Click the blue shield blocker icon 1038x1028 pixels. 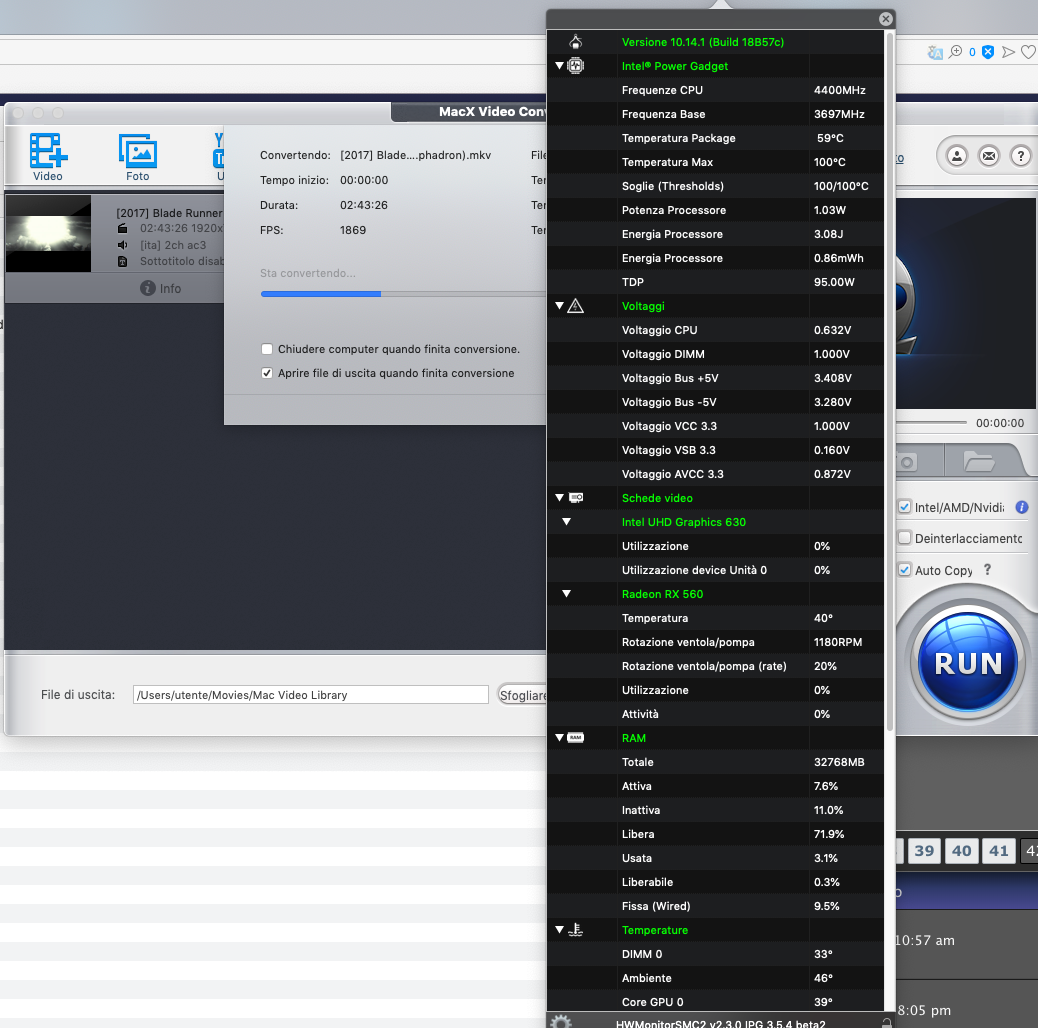[988, 52]
